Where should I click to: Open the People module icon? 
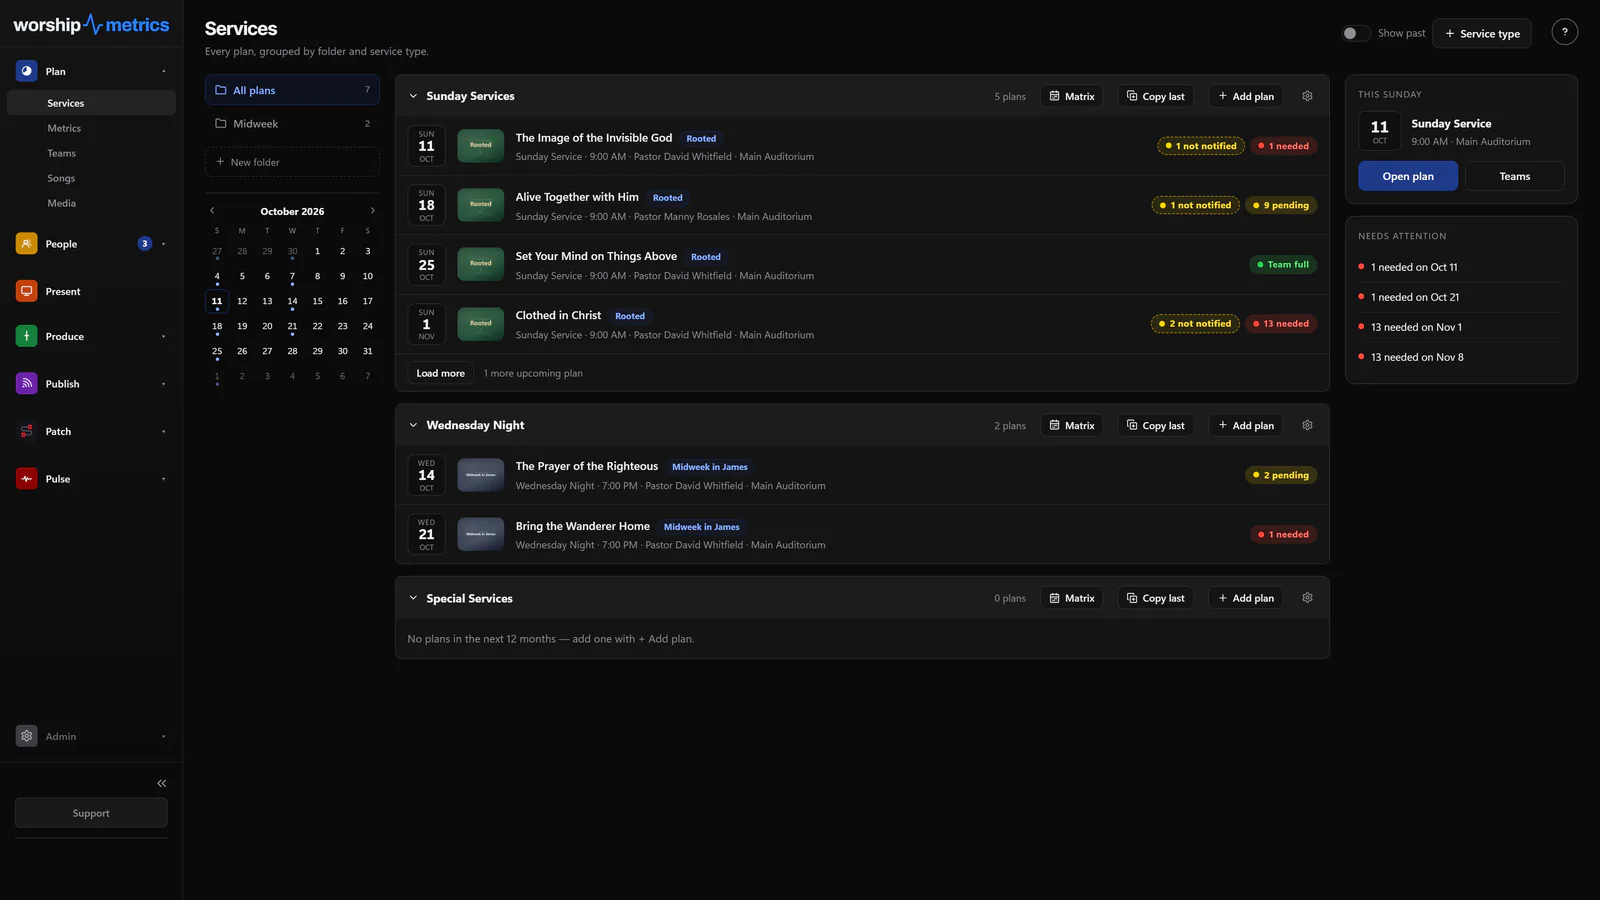[x=27, y=243]
